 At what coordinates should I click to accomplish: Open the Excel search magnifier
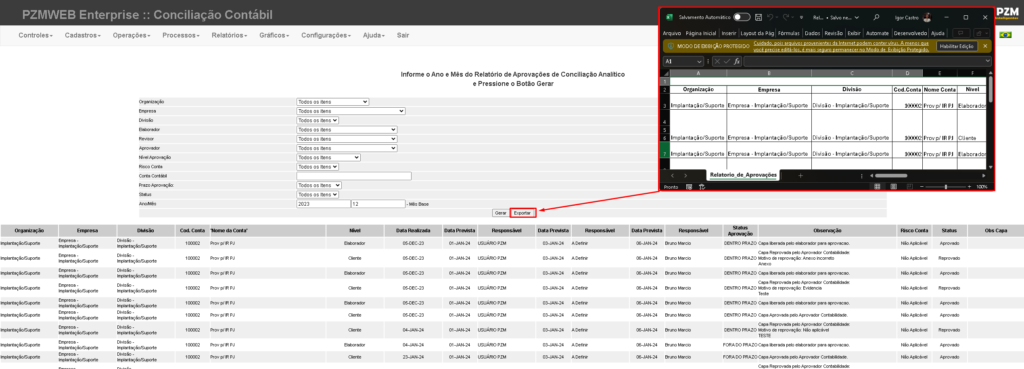(x=876, y=17)
